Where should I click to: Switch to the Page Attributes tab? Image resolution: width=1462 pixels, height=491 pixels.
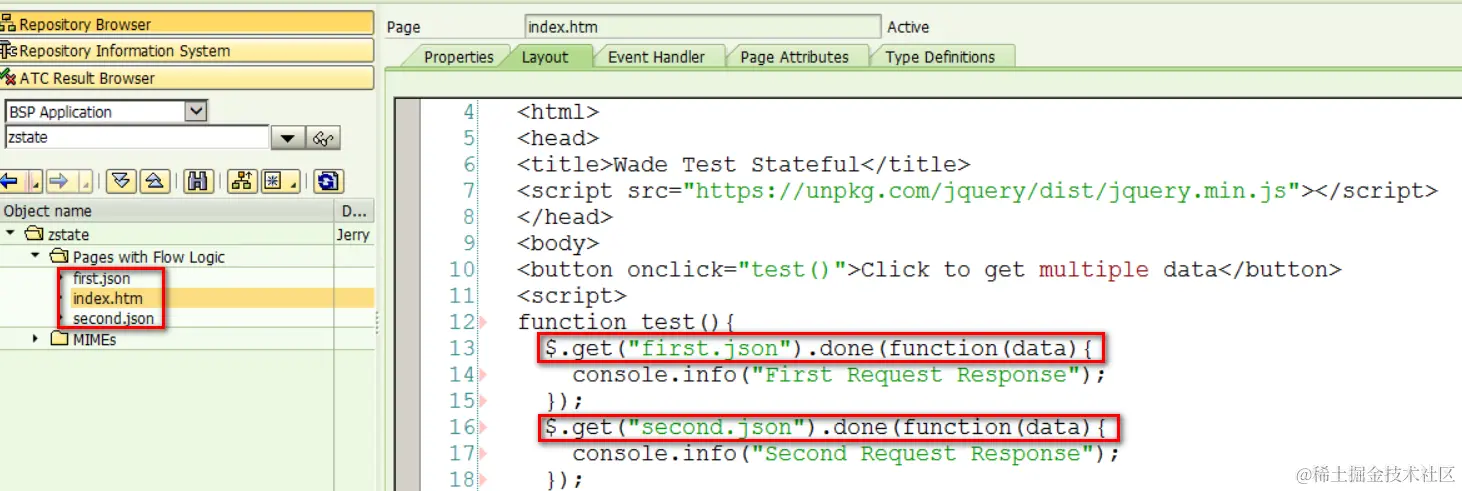[x=794, y=57]
